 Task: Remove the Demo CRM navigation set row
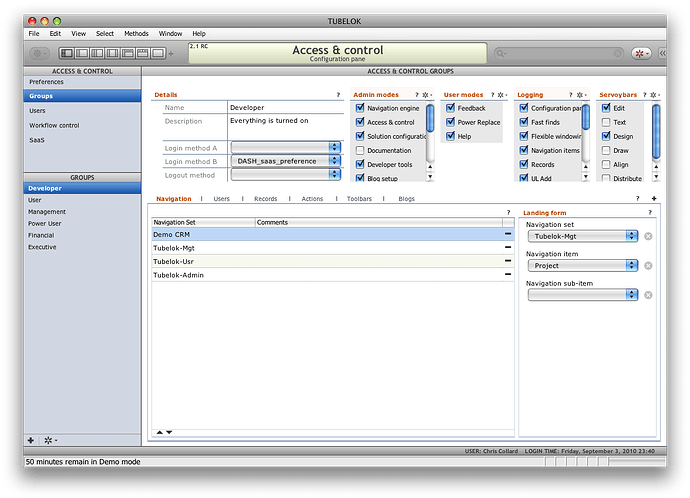pyautogui.click(x=508, y=234)
